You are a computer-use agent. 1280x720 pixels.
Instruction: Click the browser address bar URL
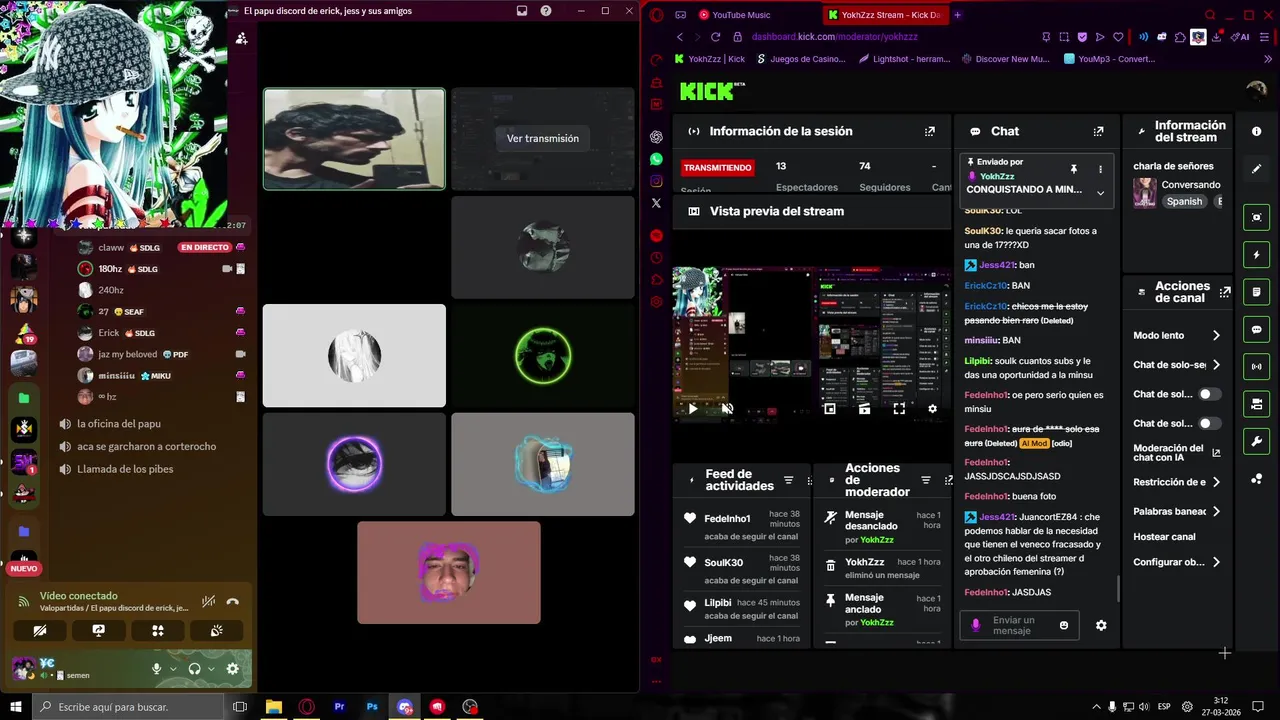pos(834,37)
